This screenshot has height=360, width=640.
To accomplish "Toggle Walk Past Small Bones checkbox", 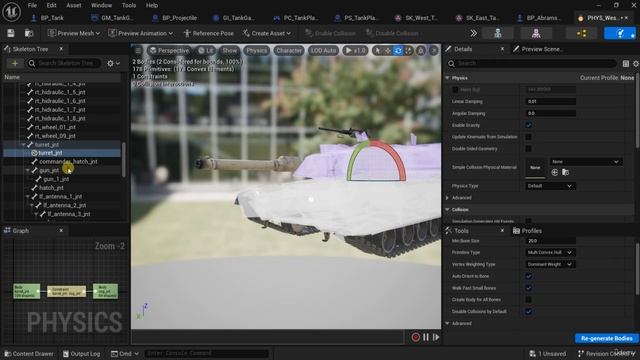I will (529, 288).
